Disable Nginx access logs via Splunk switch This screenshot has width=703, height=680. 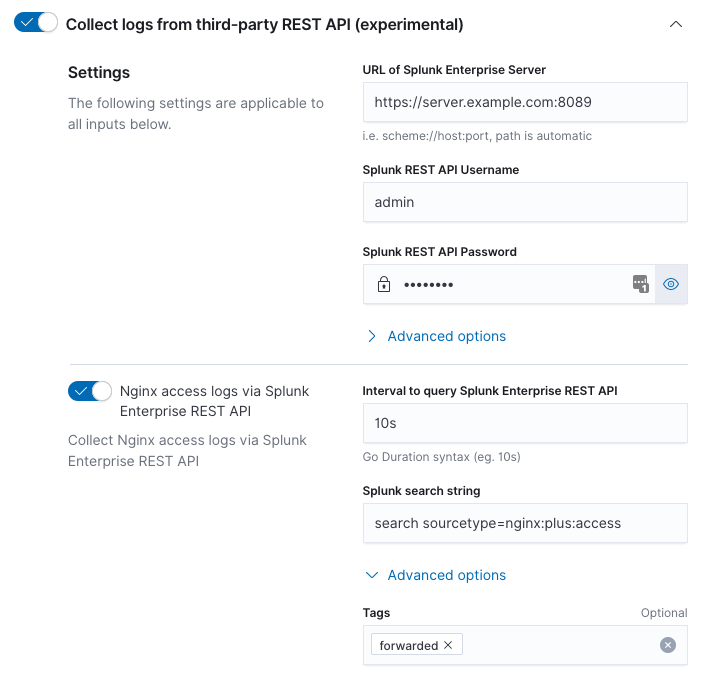[x=90, y=392]
